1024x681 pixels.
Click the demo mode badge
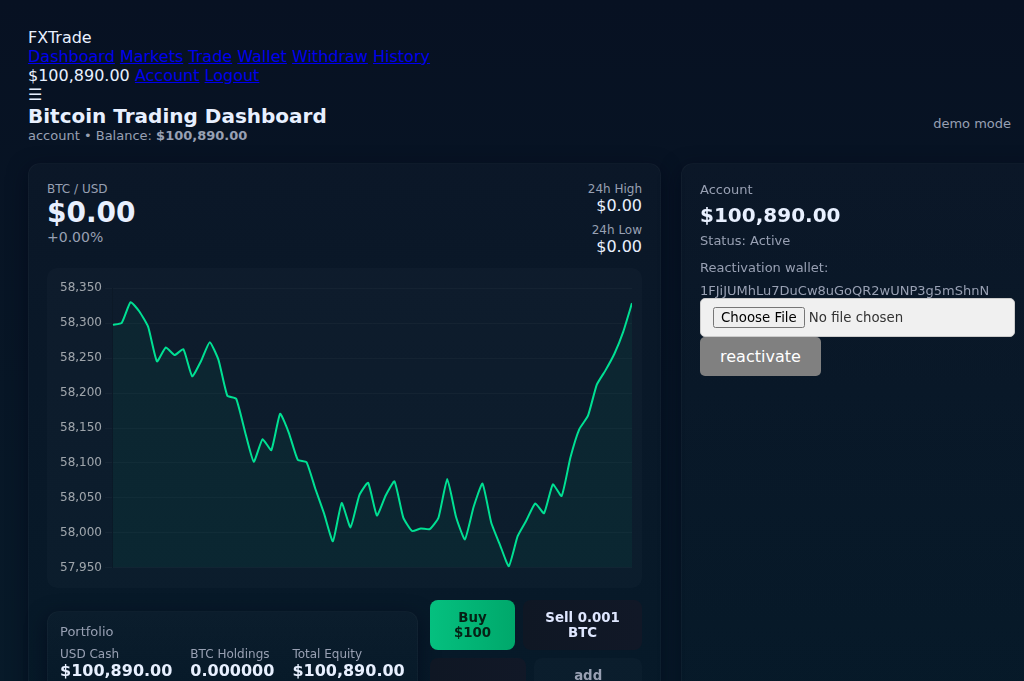click(x=971, y=123)
